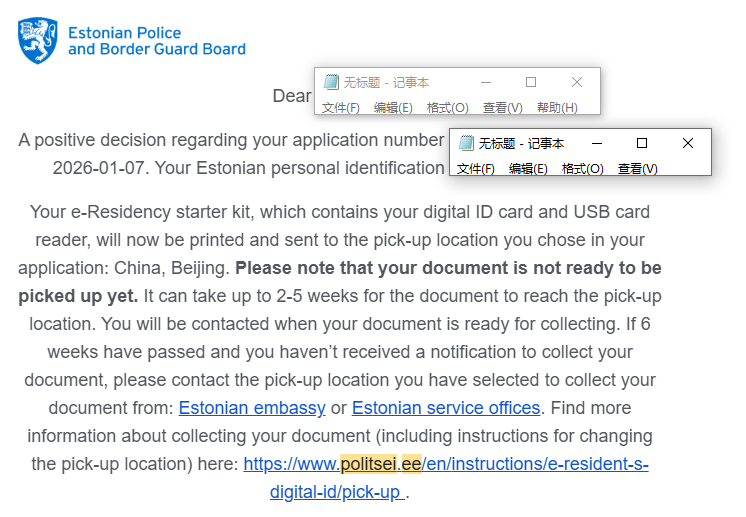Open 格式(O) menu in the active Notepad
Image resolution: width=746 pixels, height=517 pixels.
click(583, 169)
